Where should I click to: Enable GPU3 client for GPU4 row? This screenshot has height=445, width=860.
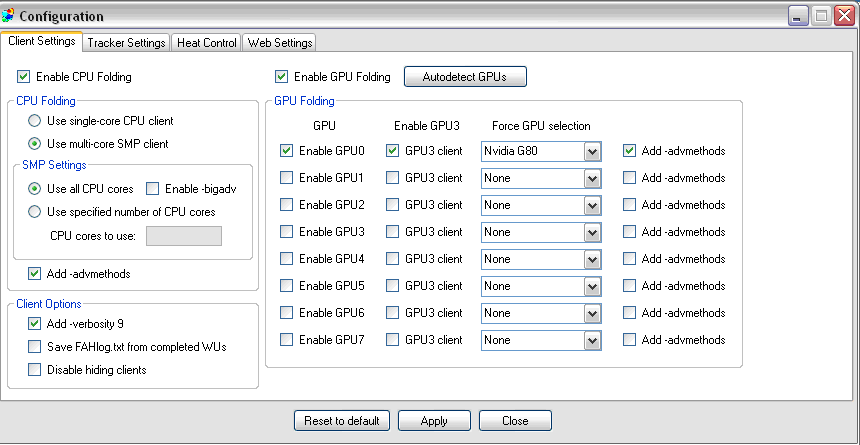pyautogui.click(x=392, y=258)
